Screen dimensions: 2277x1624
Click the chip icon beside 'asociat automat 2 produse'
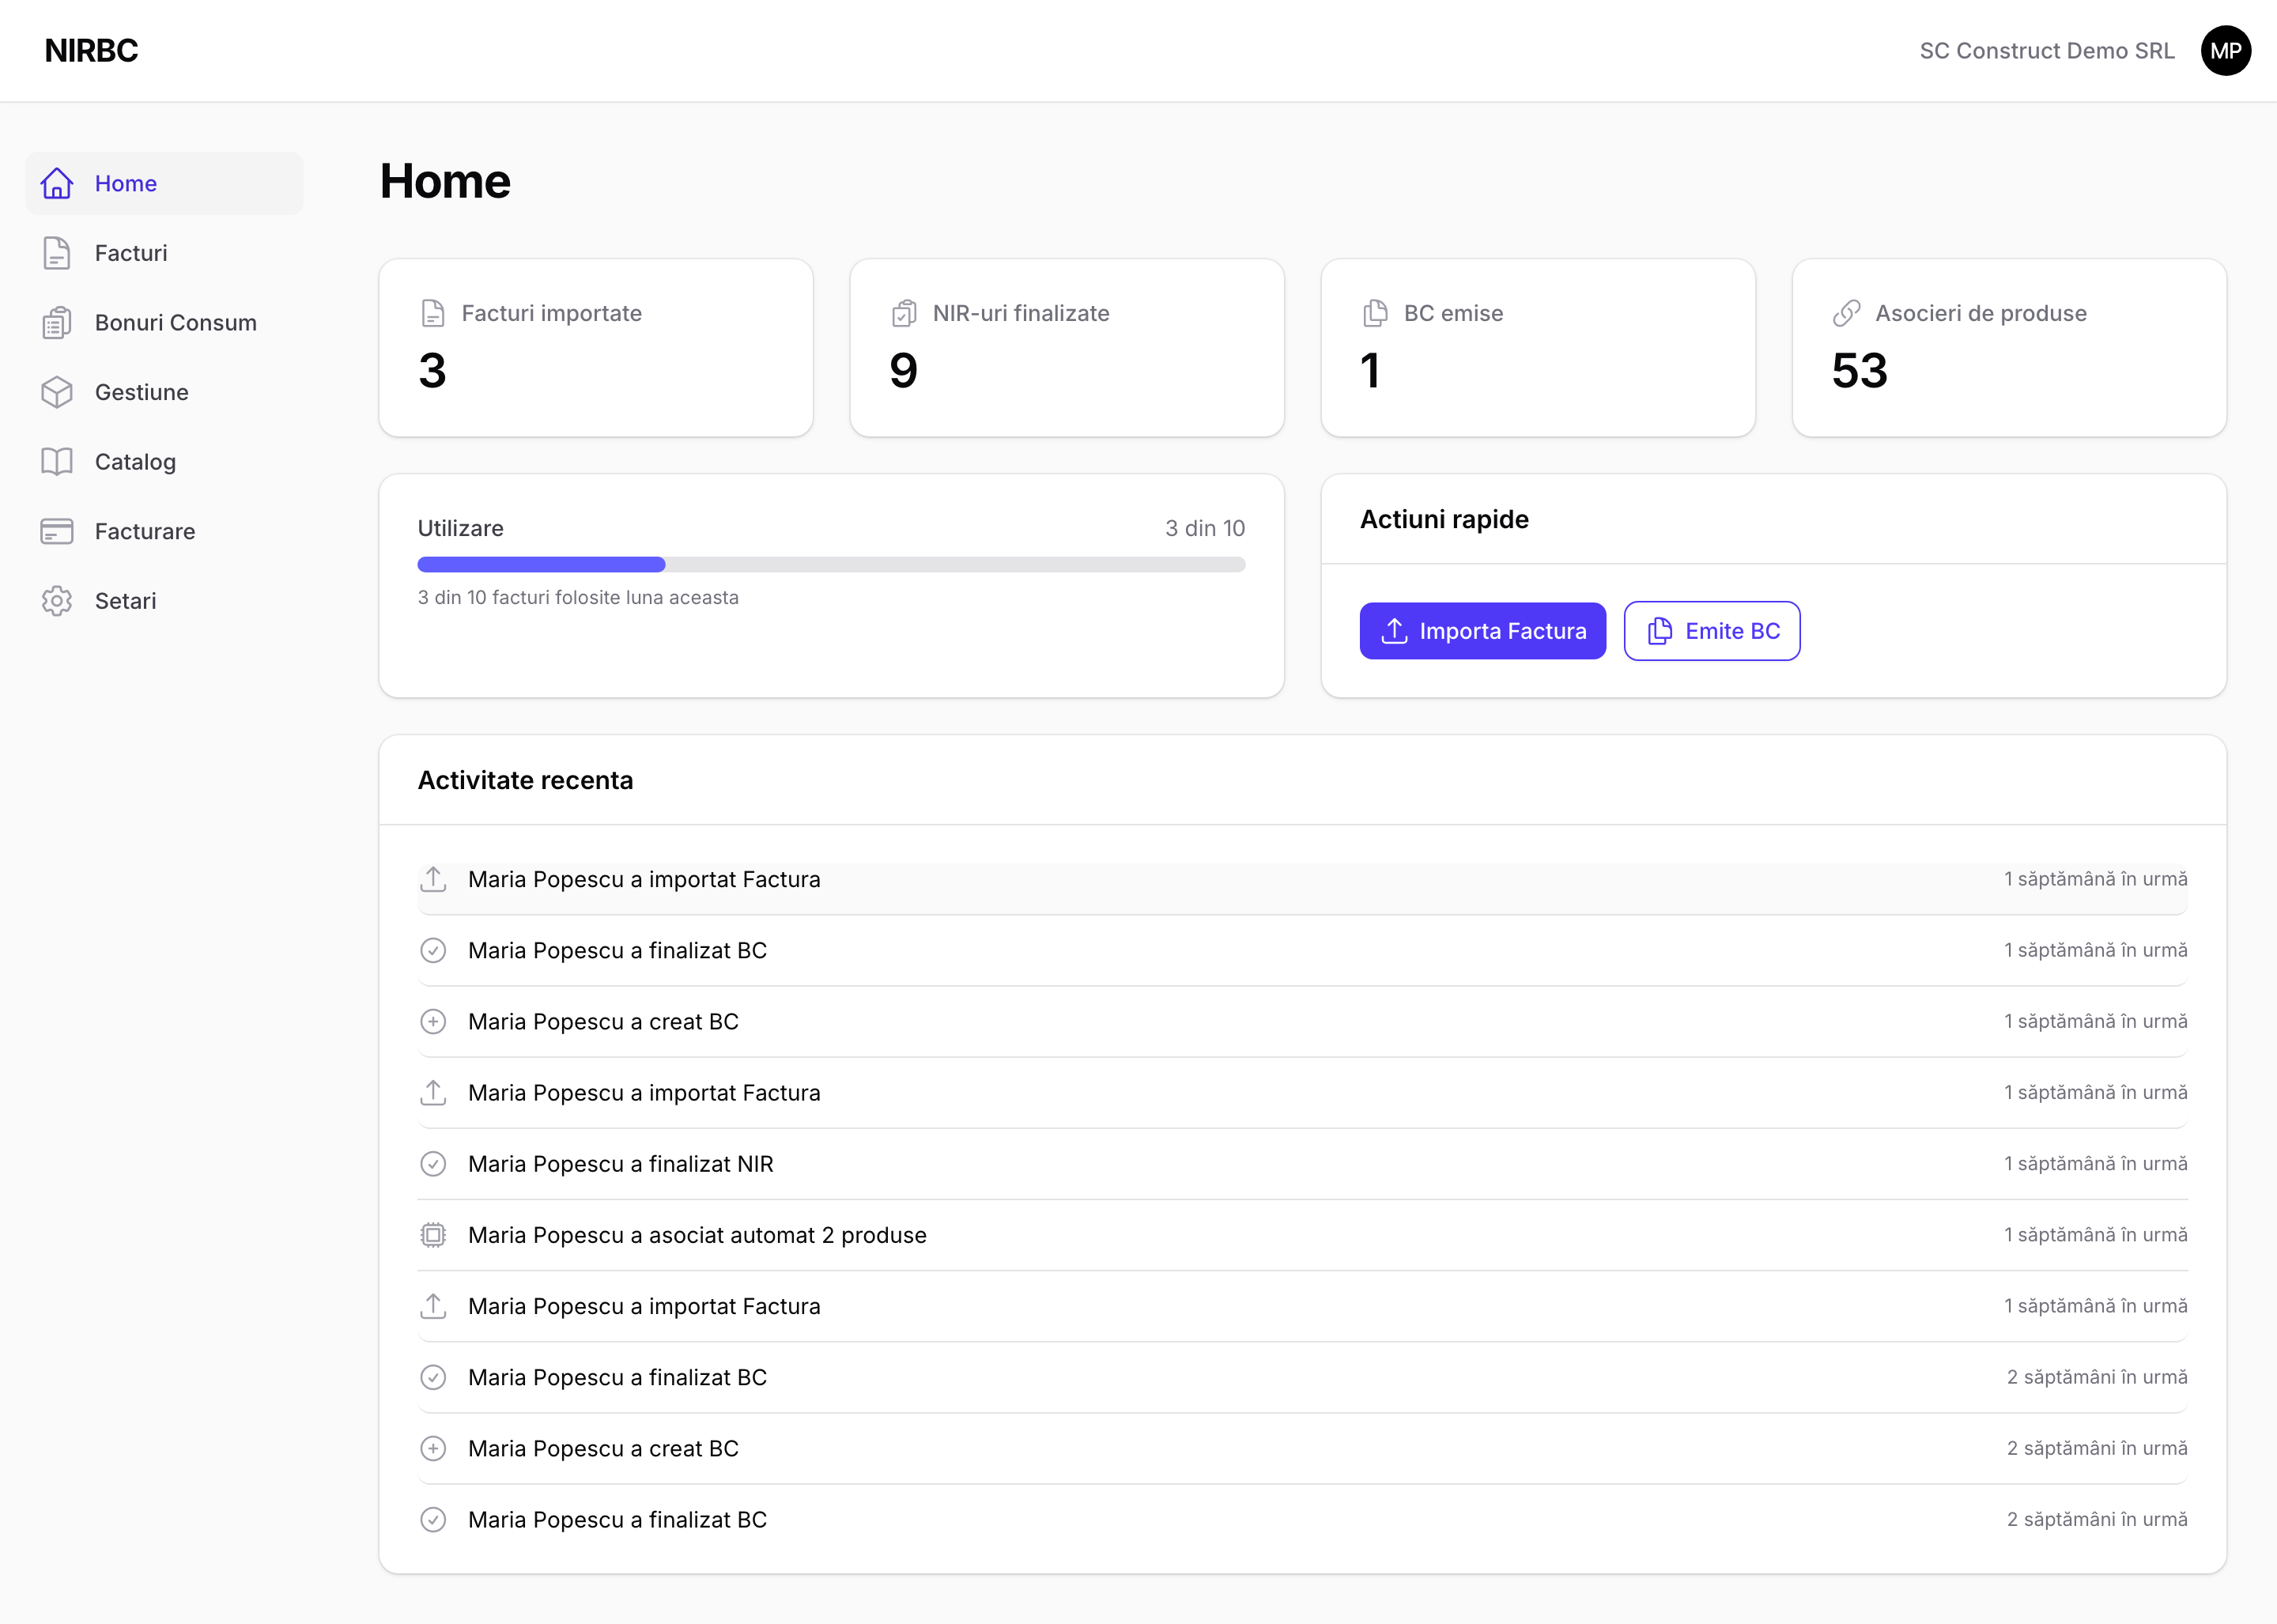(x=433, y=1235)
